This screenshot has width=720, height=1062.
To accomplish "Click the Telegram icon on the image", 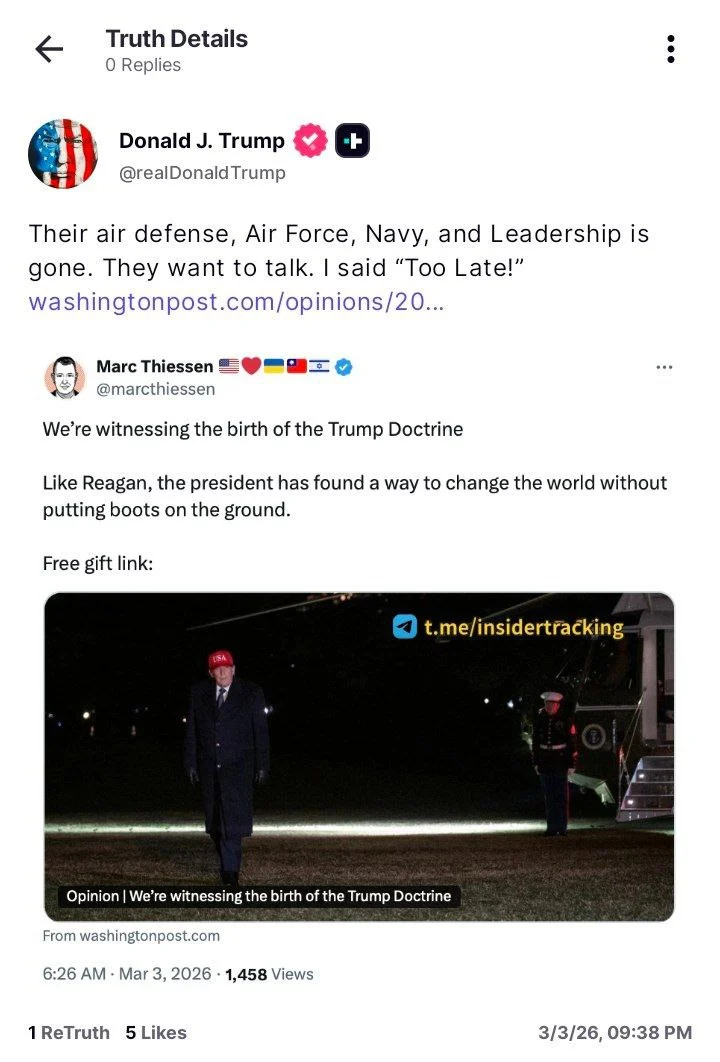I will point(405,627).
